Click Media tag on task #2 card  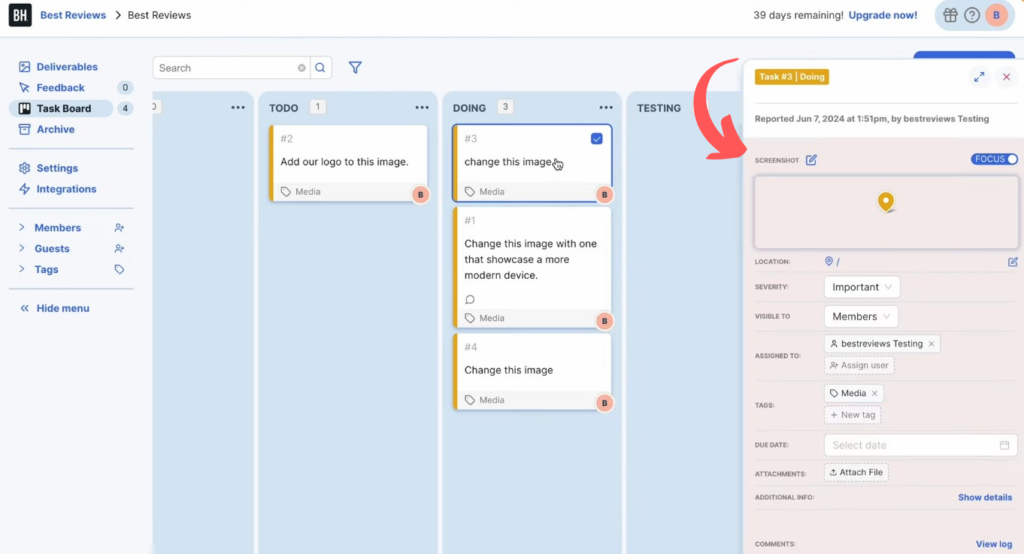point(300,192)
